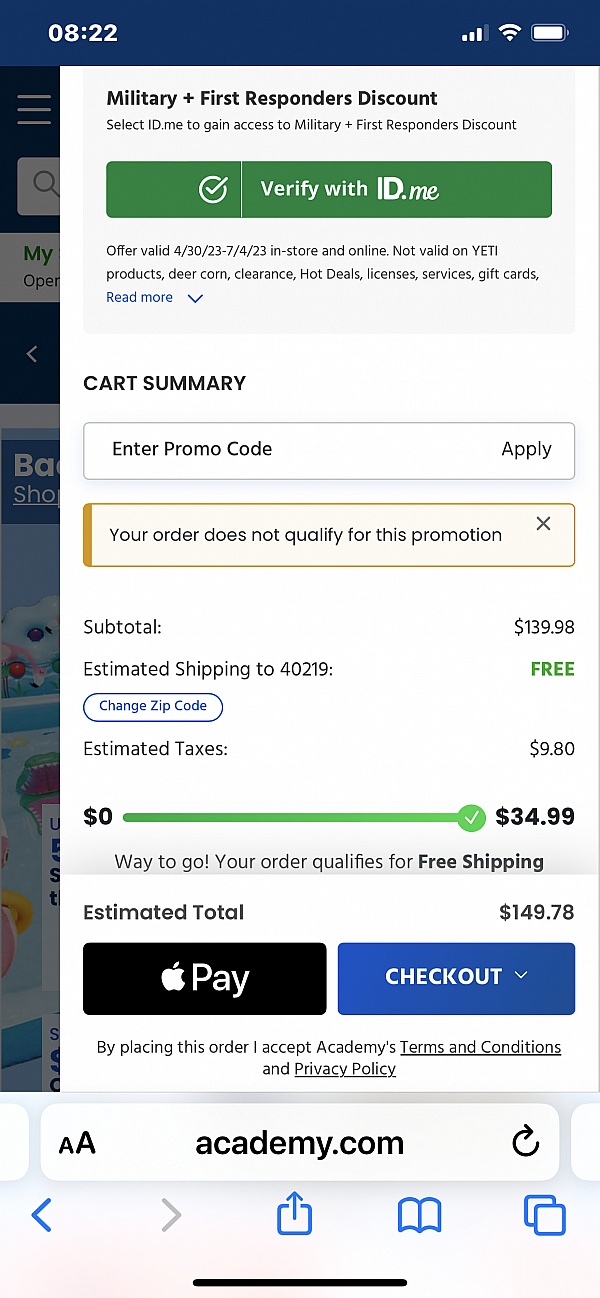Dismiss the promotion not qualified message

coord(543,523)
